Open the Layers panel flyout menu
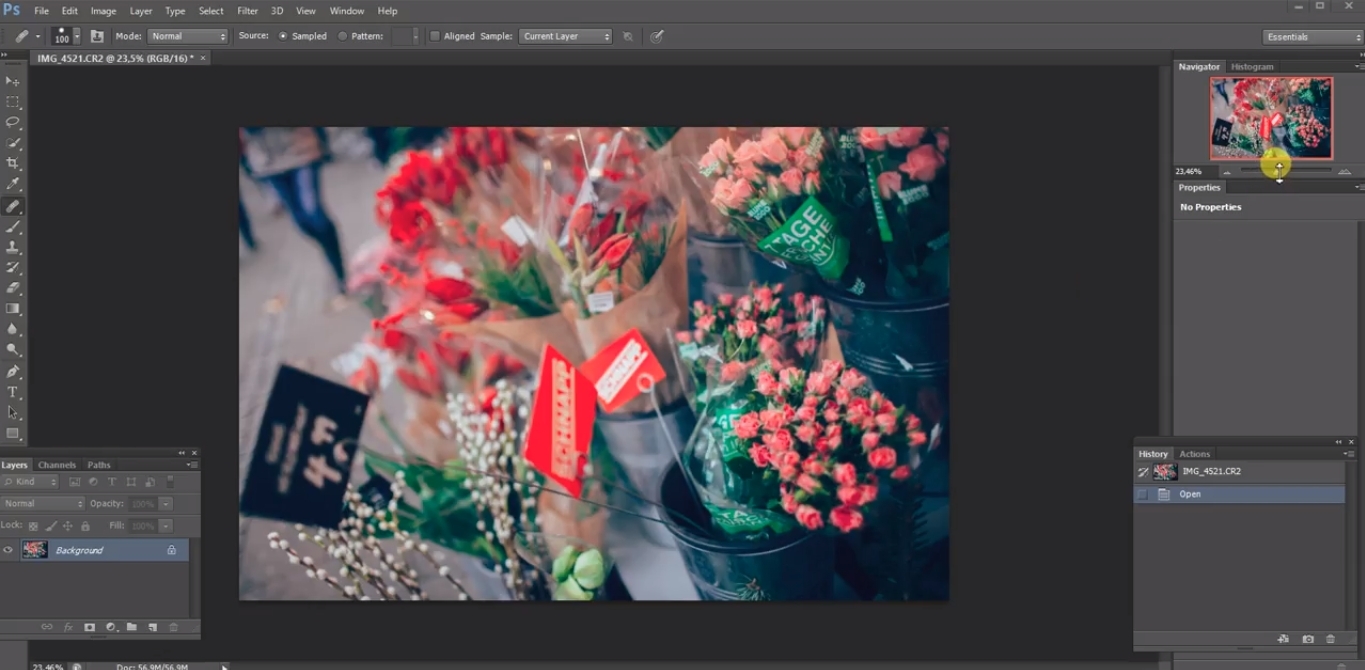 coord(192,465)
